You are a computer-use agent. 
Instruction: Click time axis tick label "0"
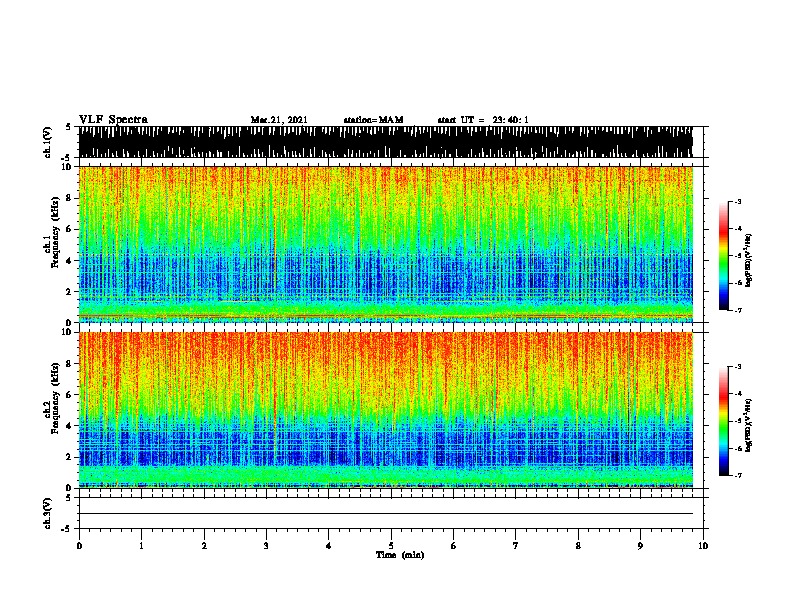(x=79, y=546)
